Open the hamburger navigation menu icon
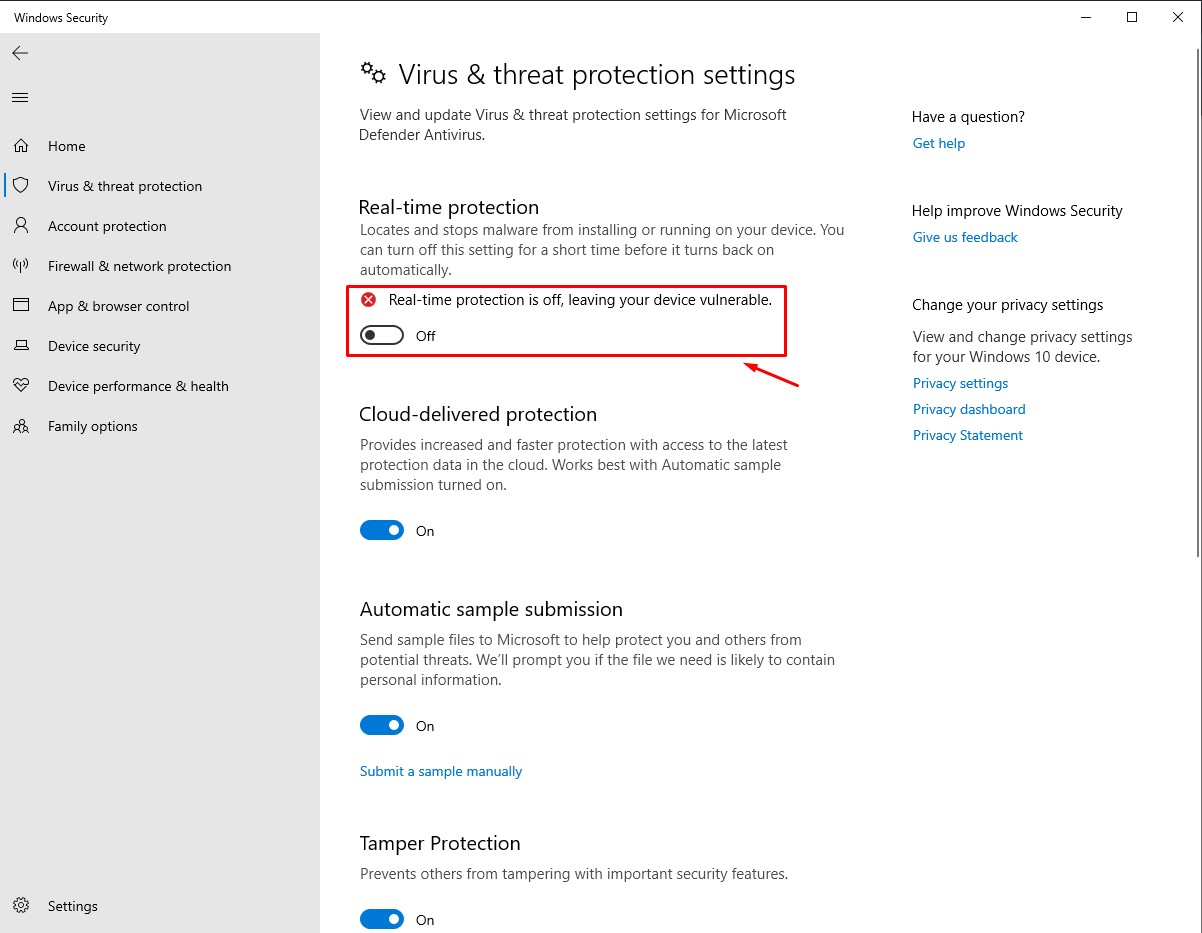 click(20, 97)
